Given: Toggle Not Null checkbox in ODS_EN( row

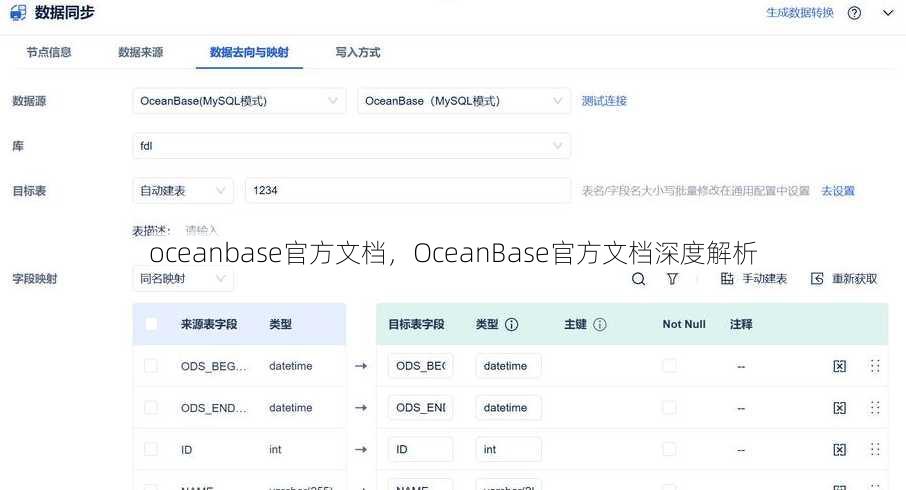Looking at the screenshot, I should (x=670, y=407).
